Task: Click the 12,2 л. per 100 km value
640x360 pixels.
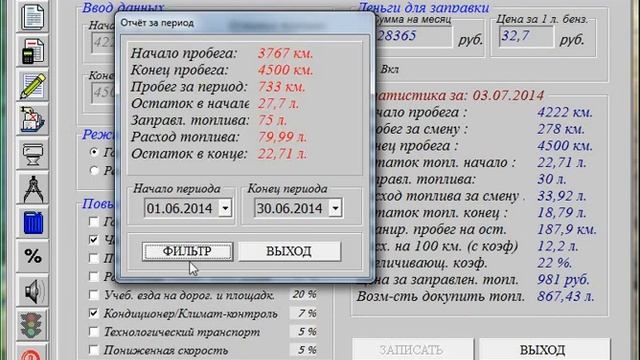Action: click(557, 246)
